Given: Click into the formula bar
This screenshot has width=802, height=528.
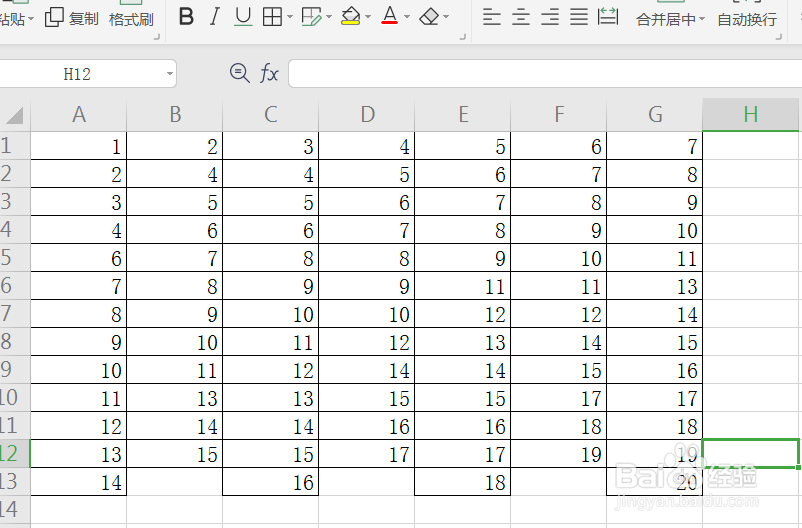Looking at the screenshot, I should click(545, 74).
